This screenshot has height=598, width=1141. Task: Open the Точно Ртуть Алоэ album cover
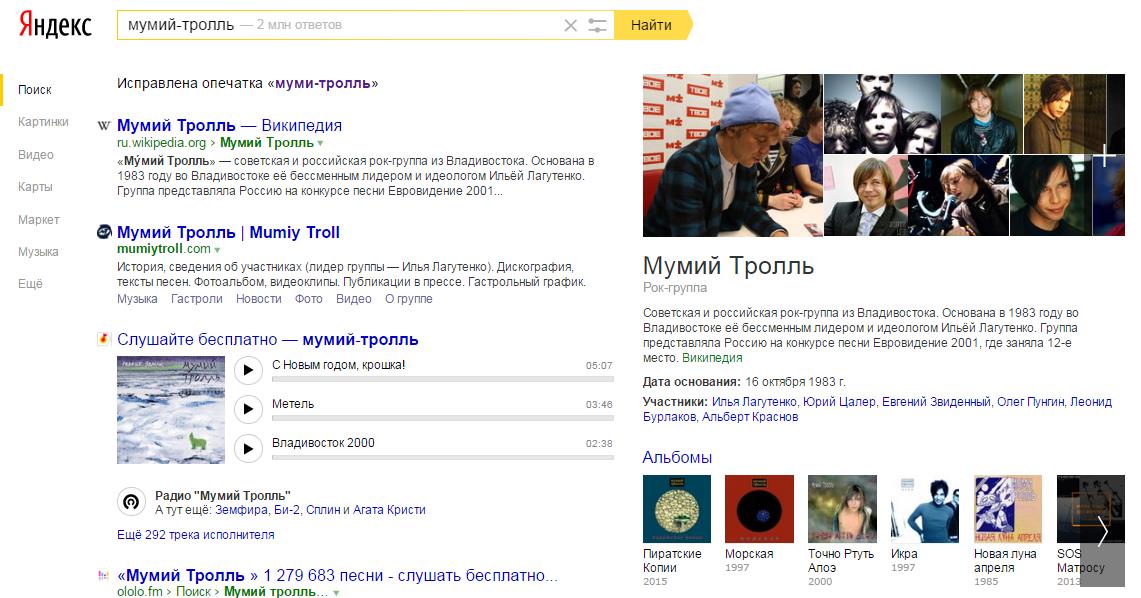842,509
